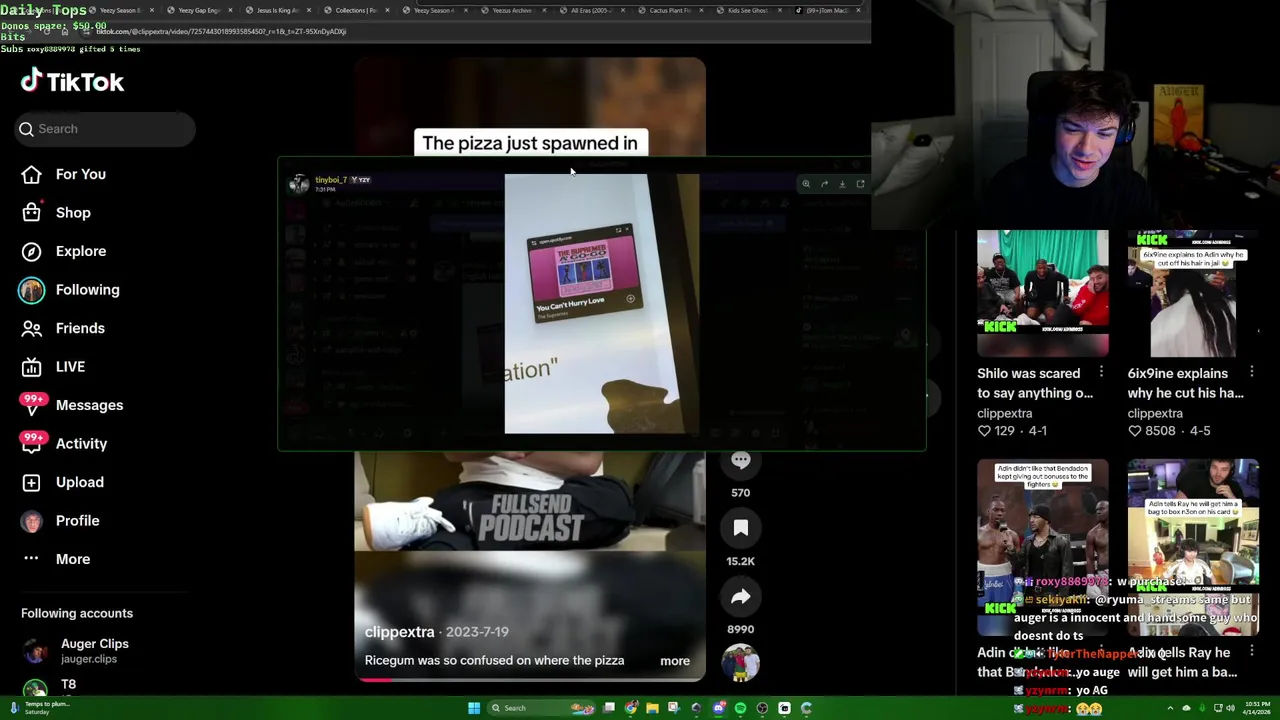The width and height of the screenshot is (1280, 720).
Task: Focus the TikTok Search field
Action: [105, 129]
